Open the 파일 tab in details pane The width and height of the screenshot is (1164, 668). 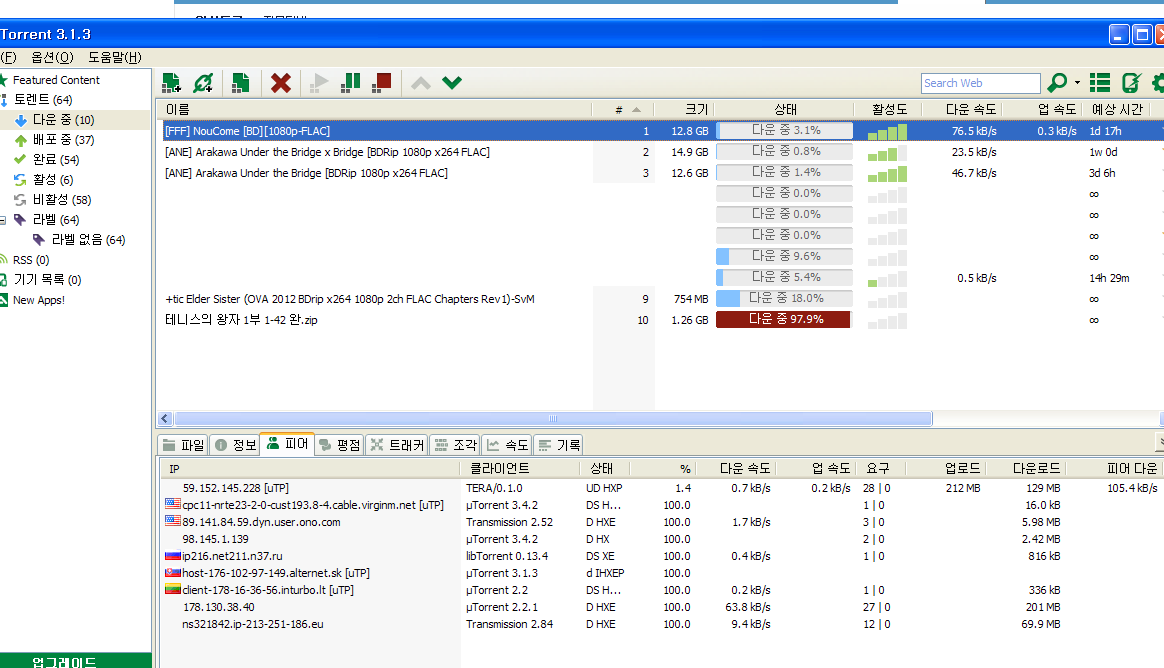tap(183, 445)
